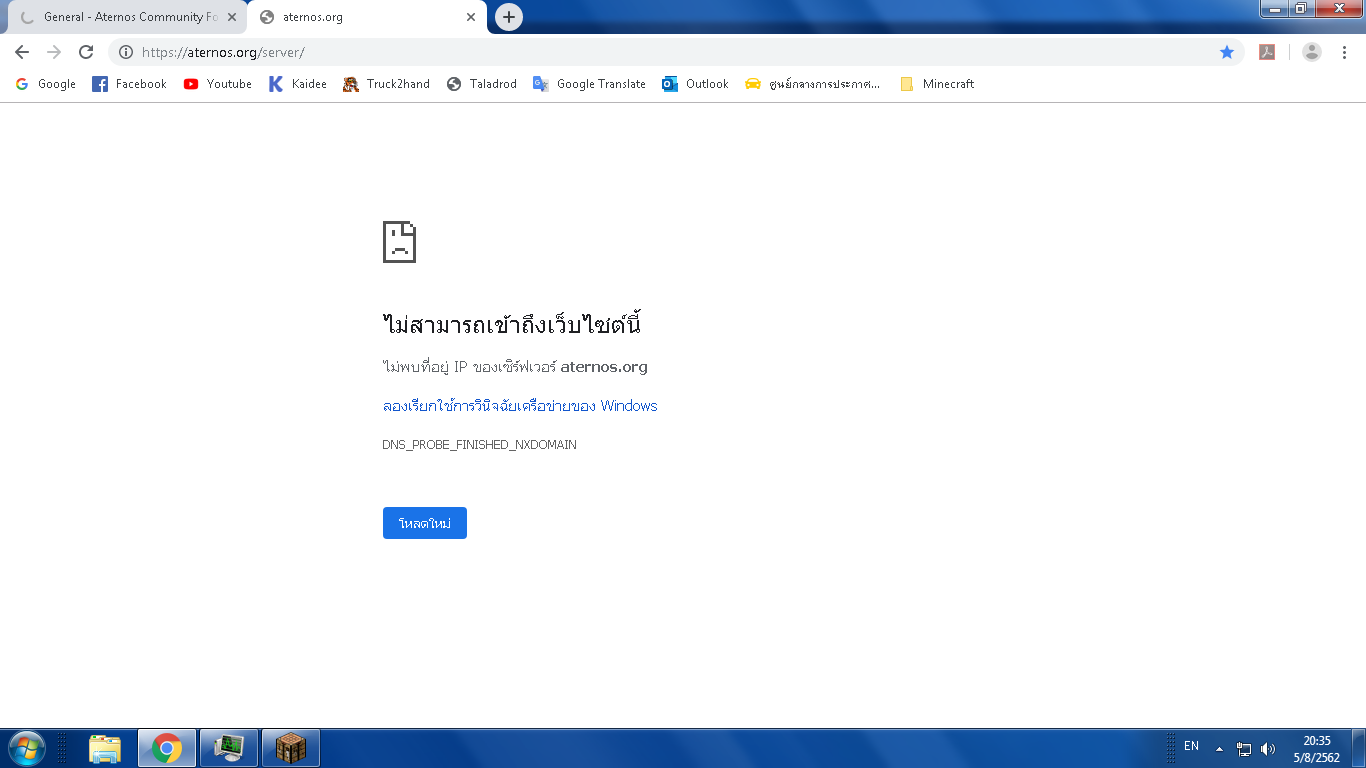Show hidden system tray icons
The height and width of the screenshot is (768, 1366).
[1219, 748]
